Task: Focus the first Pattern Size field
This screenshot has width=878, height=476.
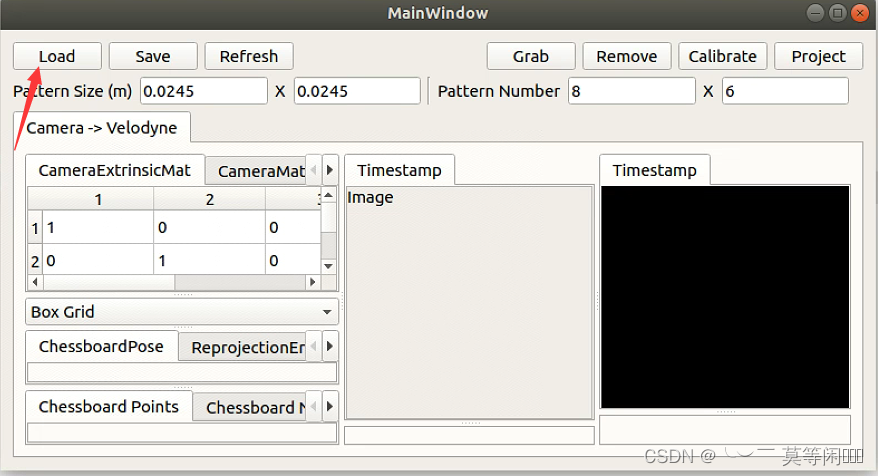Action: coord(204,91)
